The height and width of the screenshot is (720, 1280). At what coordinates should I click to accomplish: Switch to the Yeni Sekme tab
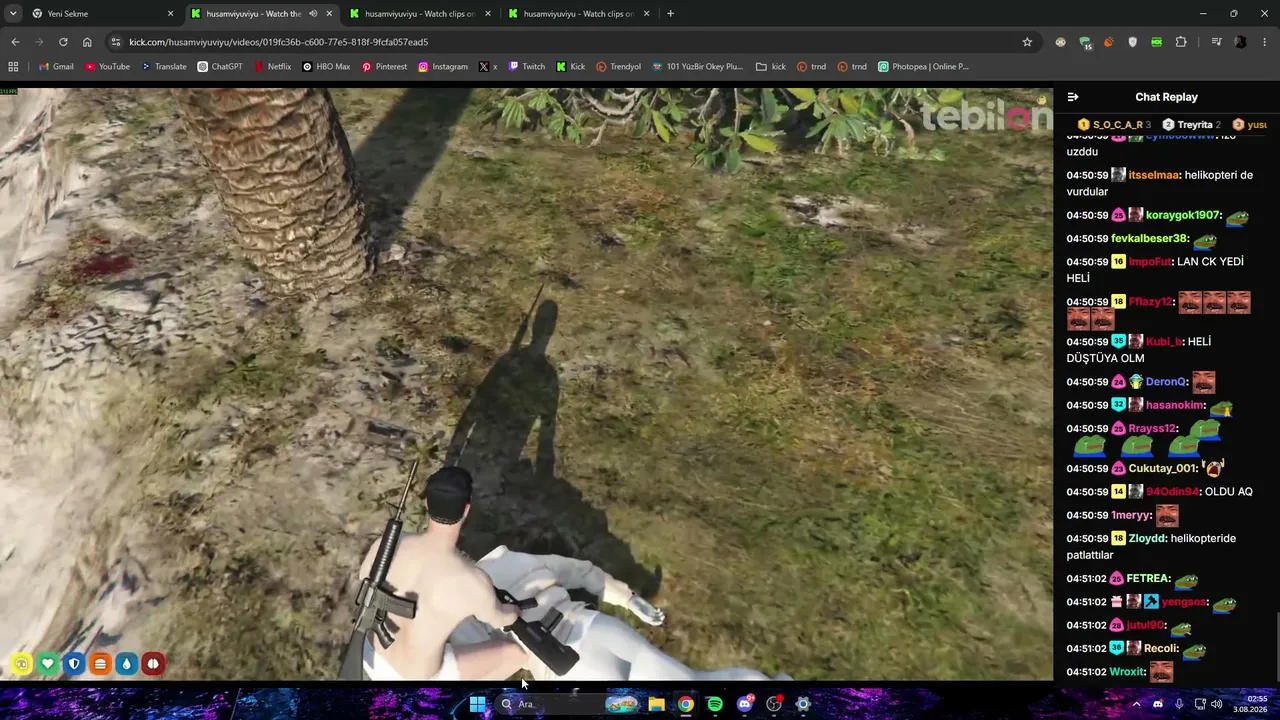(x=100, y=14)
